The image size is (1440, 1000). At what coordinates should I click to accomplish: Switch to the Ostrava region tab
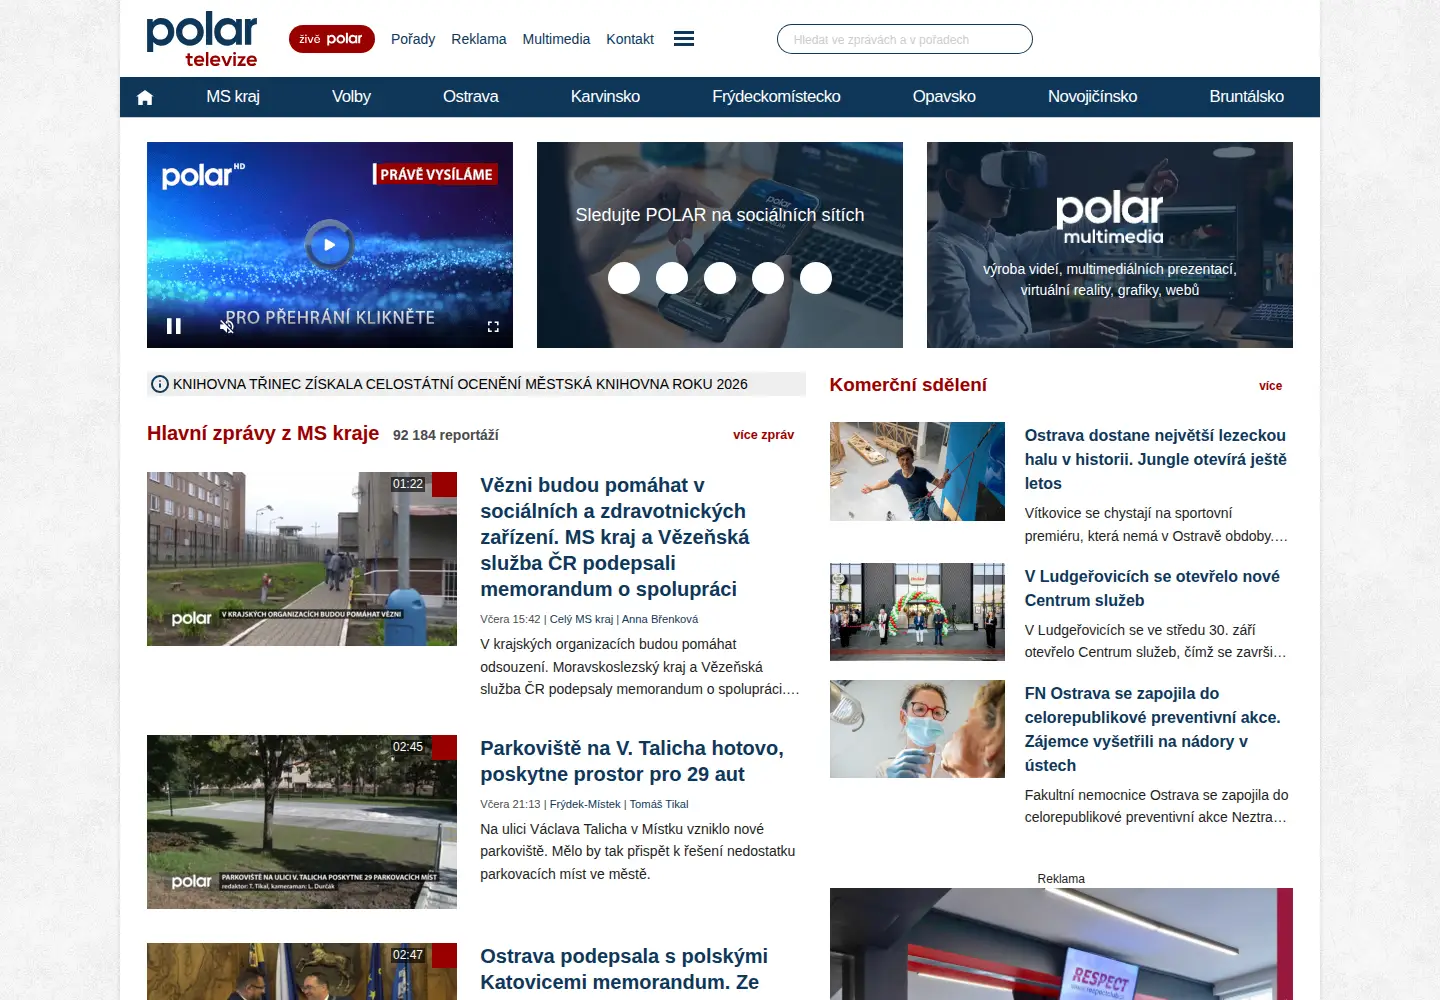pyautogui.click(x=471, y=97)
